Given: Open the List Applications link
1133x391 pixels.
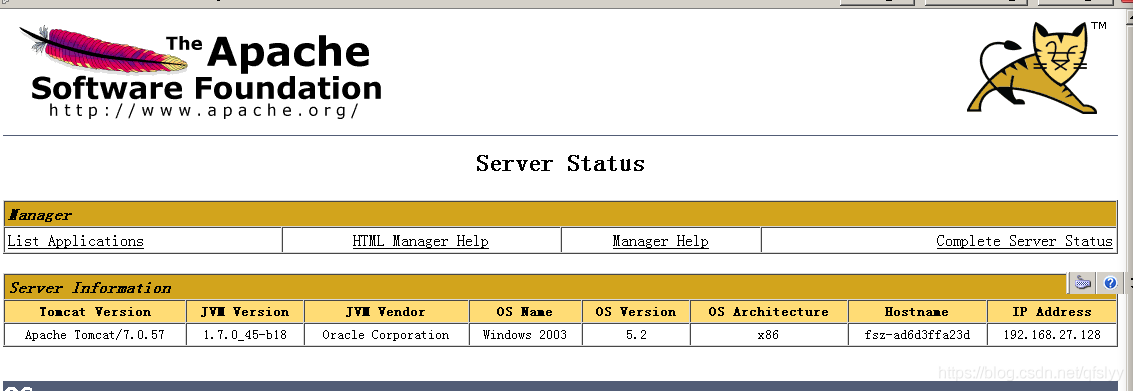Looking at the screenshot, I should 75,241.
